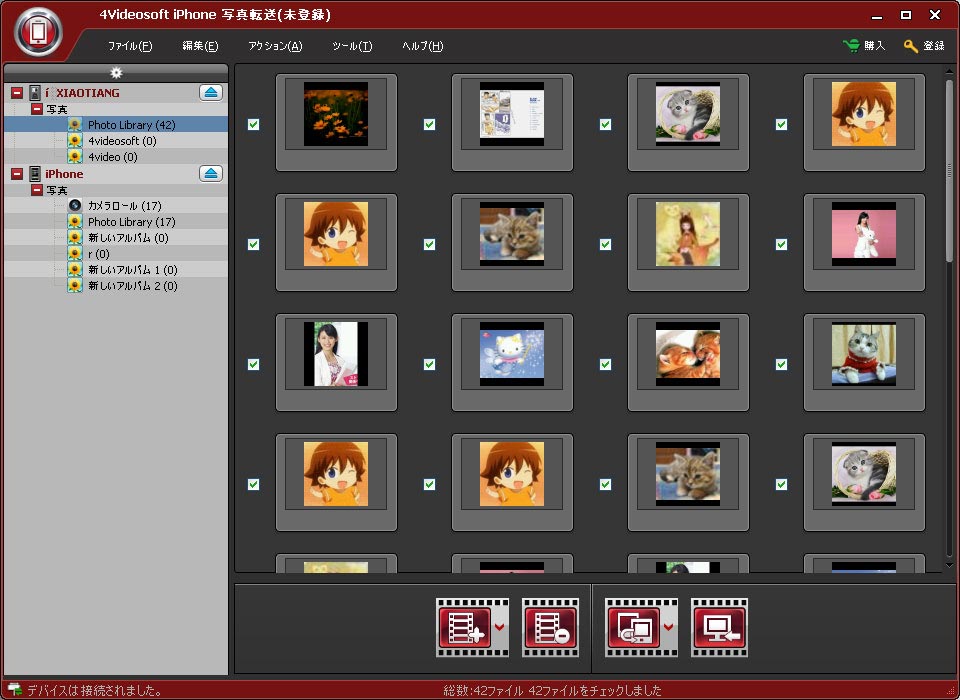Open the add photo dropdown arrow

pos(499,628)
